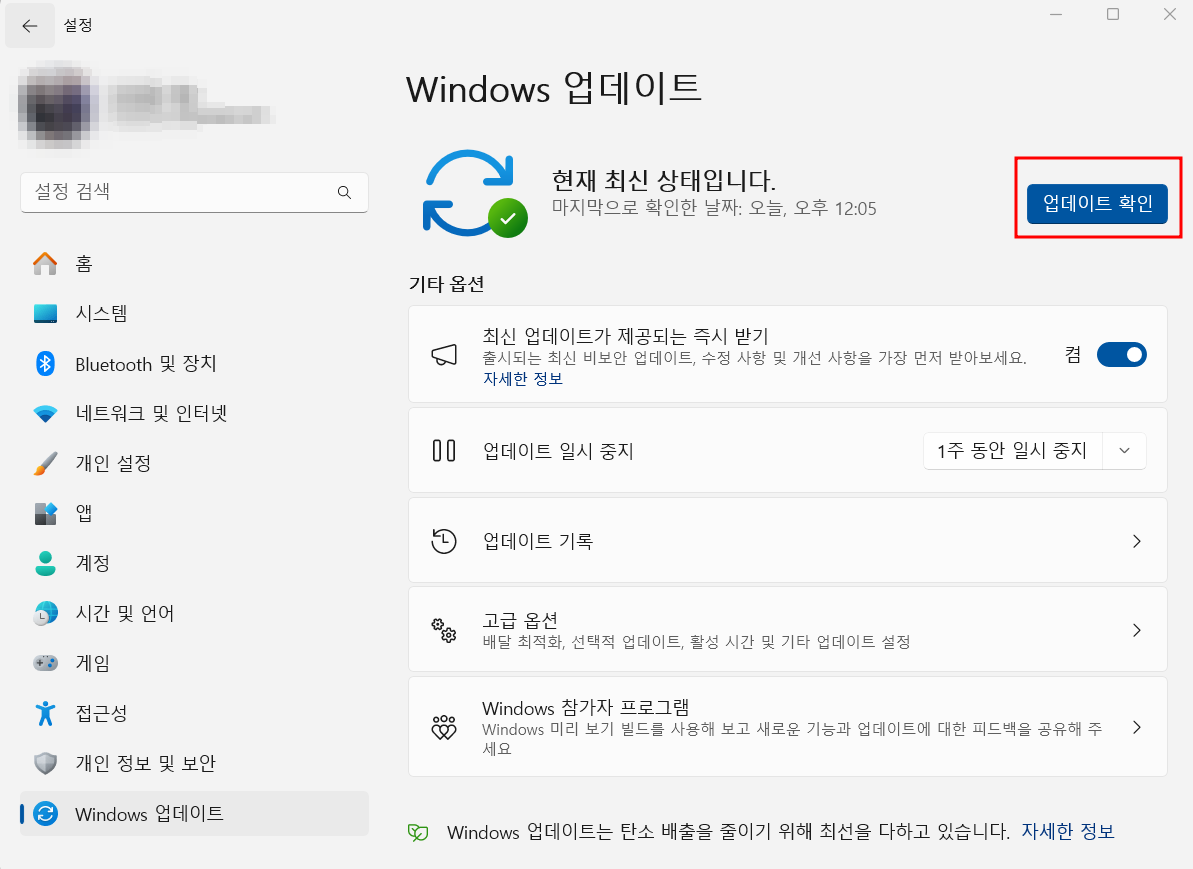1193x869 pixels.
Task: Select 네트워크 및 인터넷
Action: (x=194, y=414)
